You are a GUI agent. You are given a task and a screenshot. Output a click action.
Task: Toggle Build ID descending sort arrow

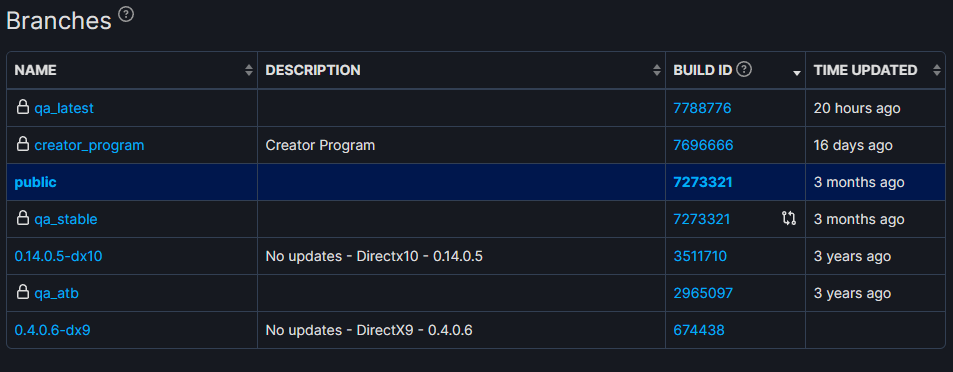point(797,73)
